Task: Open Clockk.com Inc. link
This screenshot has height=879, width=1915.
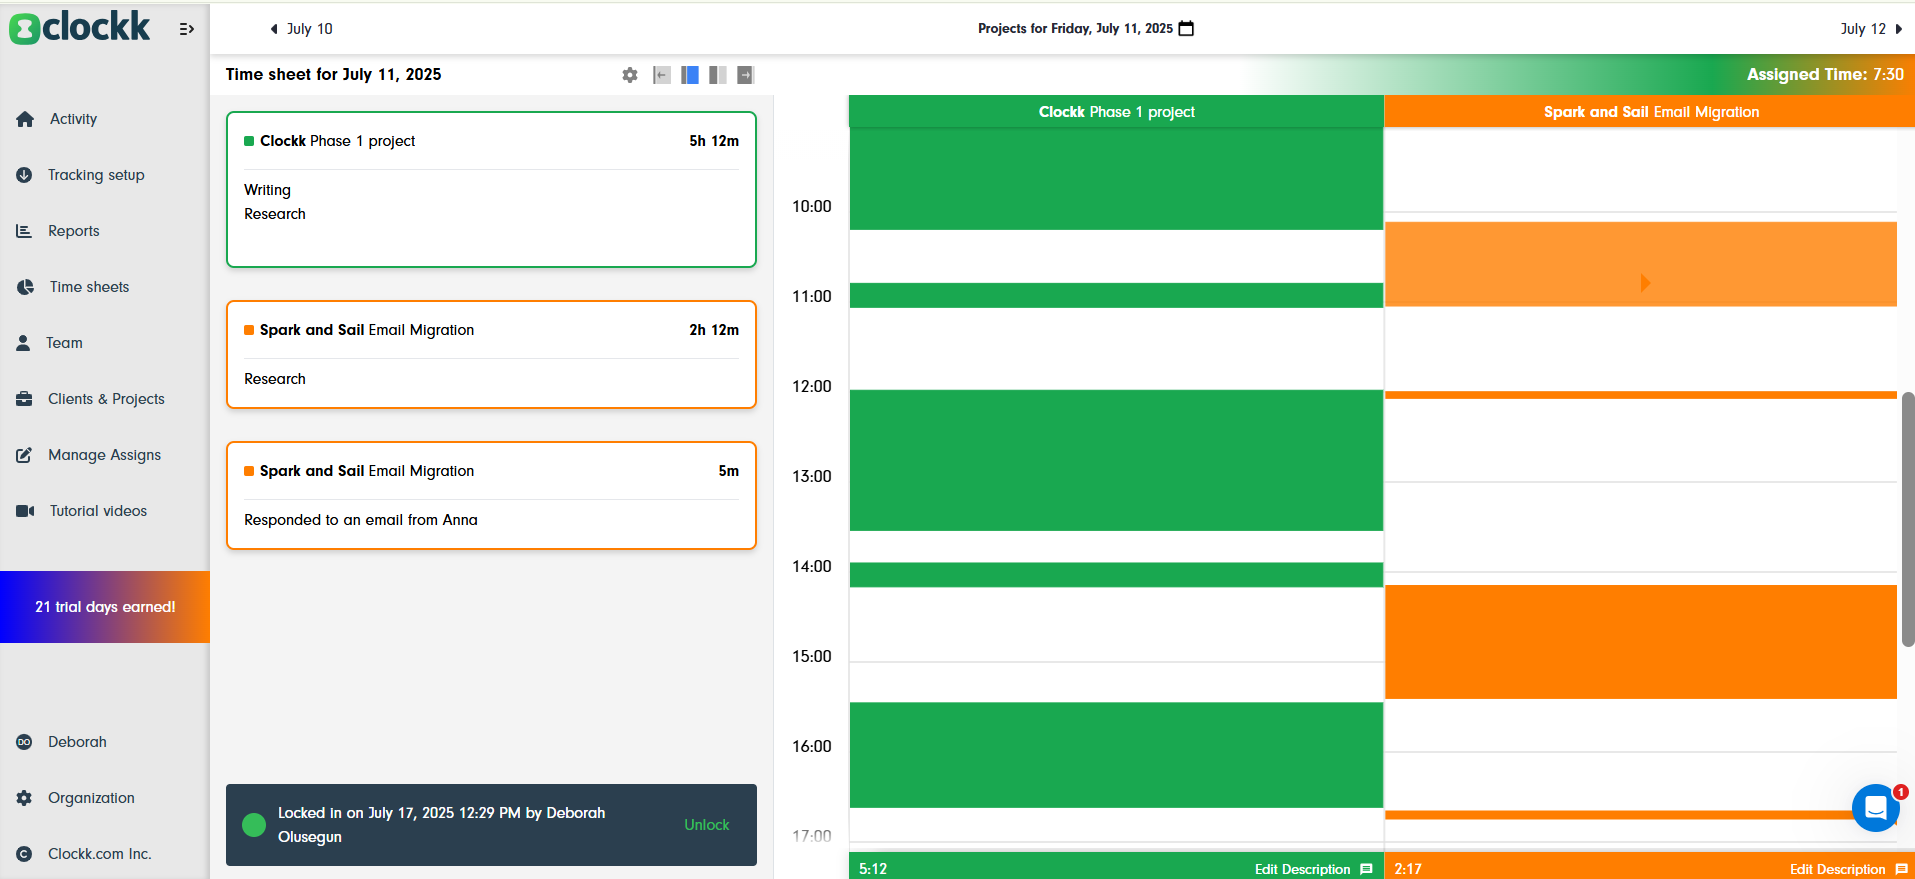Action: click(99, 854)
